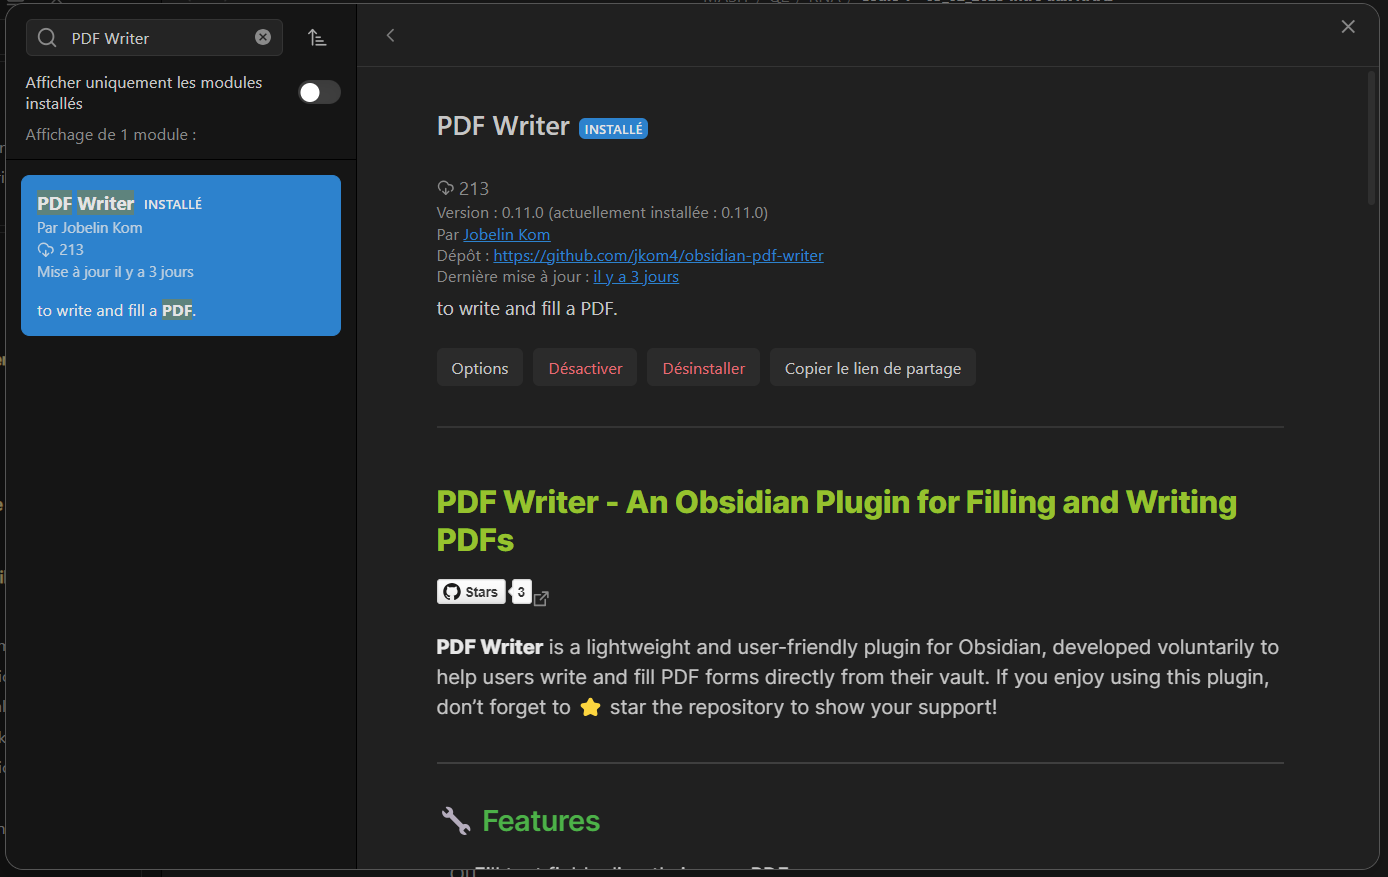This screenshot has height=877, width=1388.
Task: Click the GitHub Stars badge
Action: click(x=471, y=592)
